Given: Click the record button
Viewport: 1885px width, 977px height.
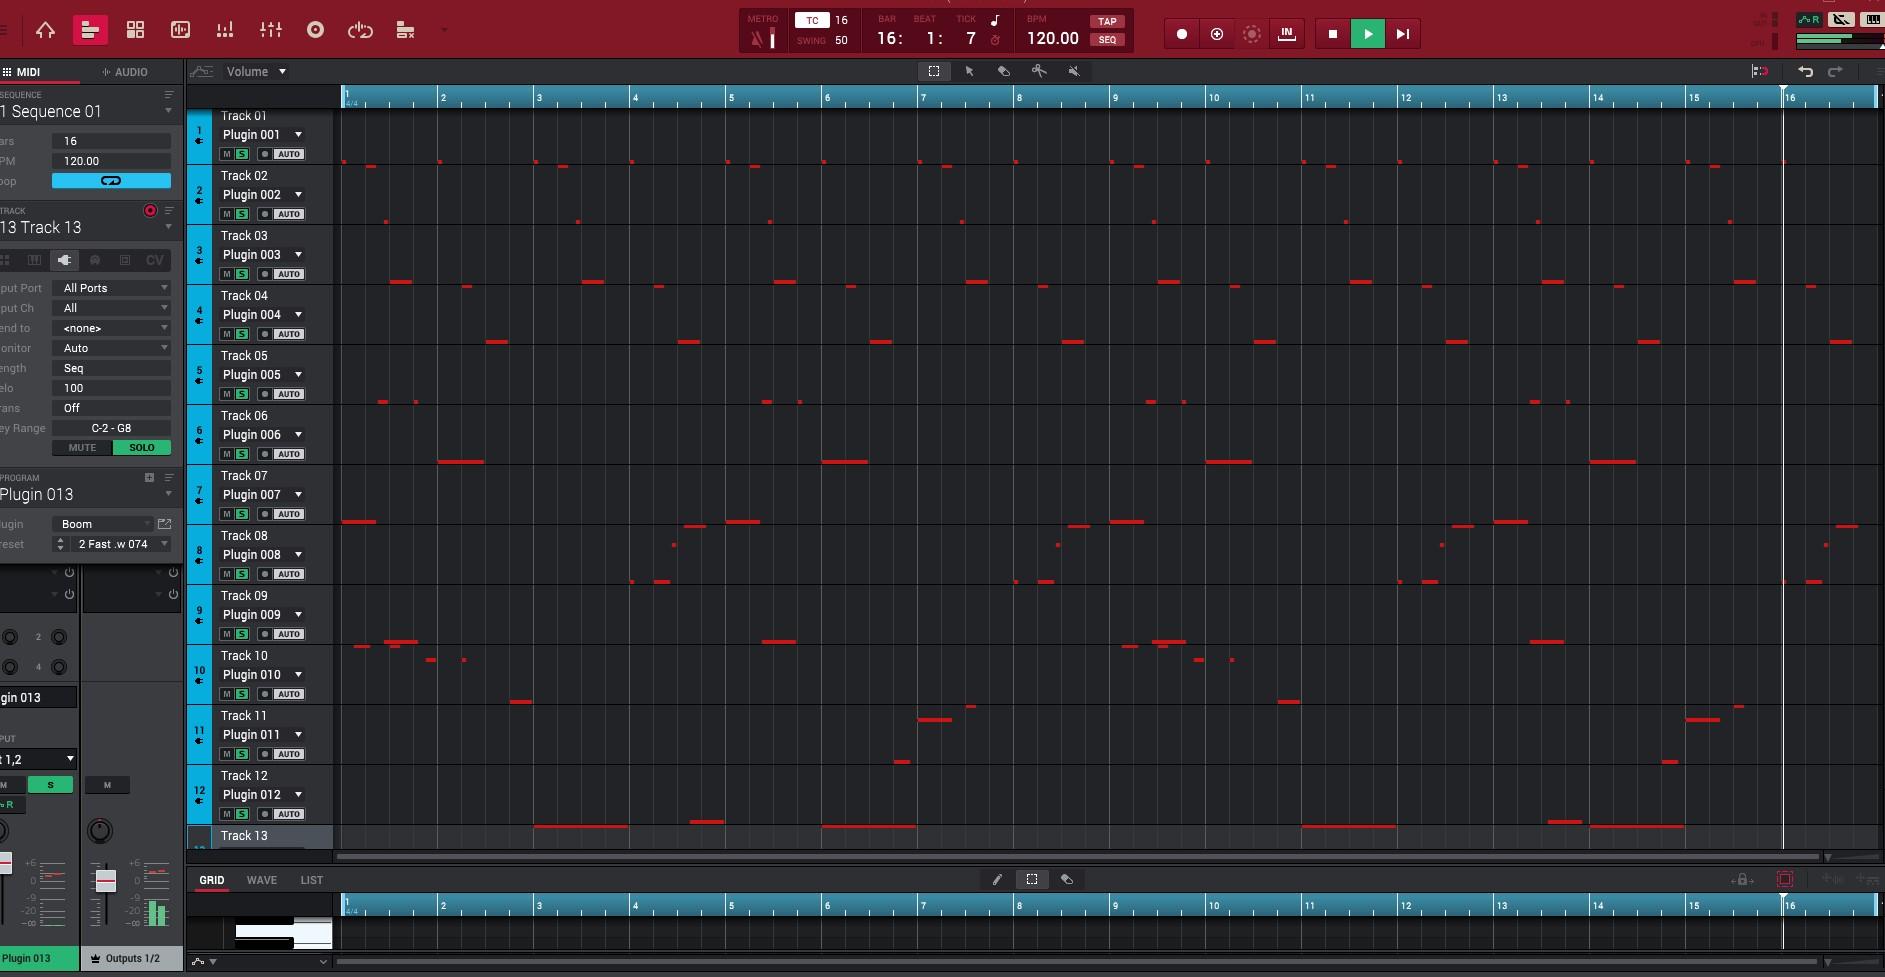Looking at the screenshot, I should (x=1182, y=34).
